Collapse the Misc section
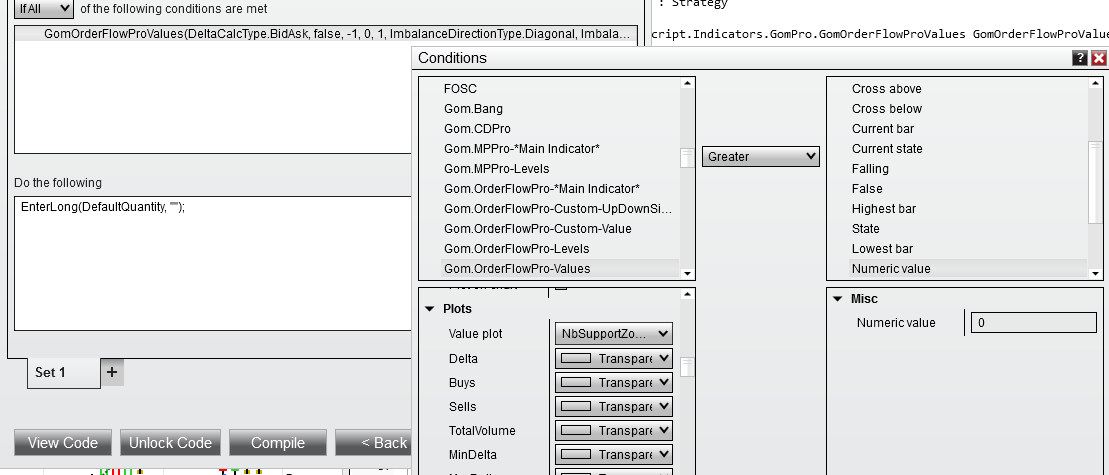 (x=837, y=299)
